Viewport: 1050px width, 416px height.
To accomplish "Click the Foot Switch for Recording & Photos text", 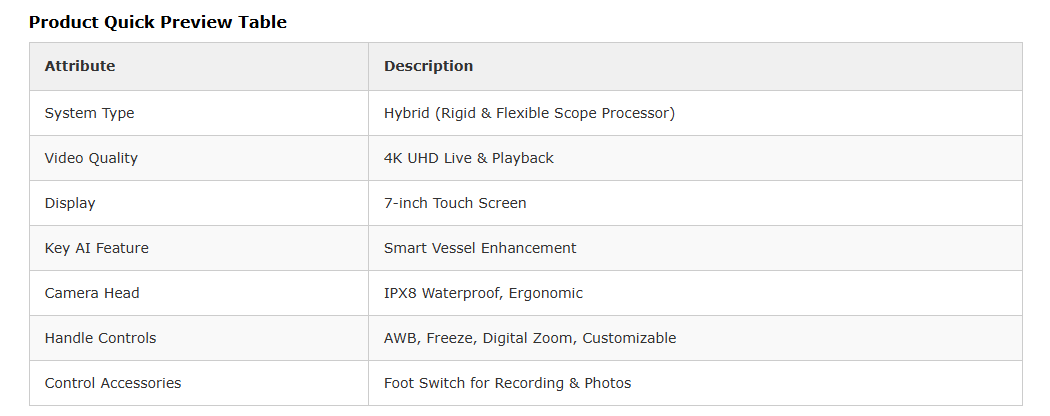I will point(507,383).
